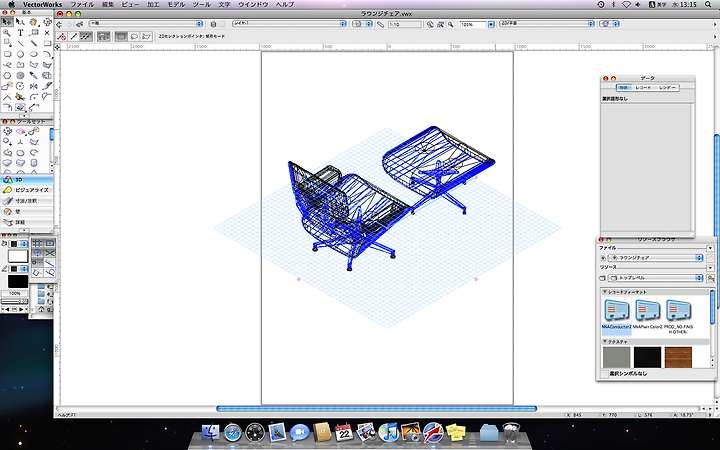
Task: Switch to レコード tab in Data palette
Action: pyautogui.click(x=643, y=88)
